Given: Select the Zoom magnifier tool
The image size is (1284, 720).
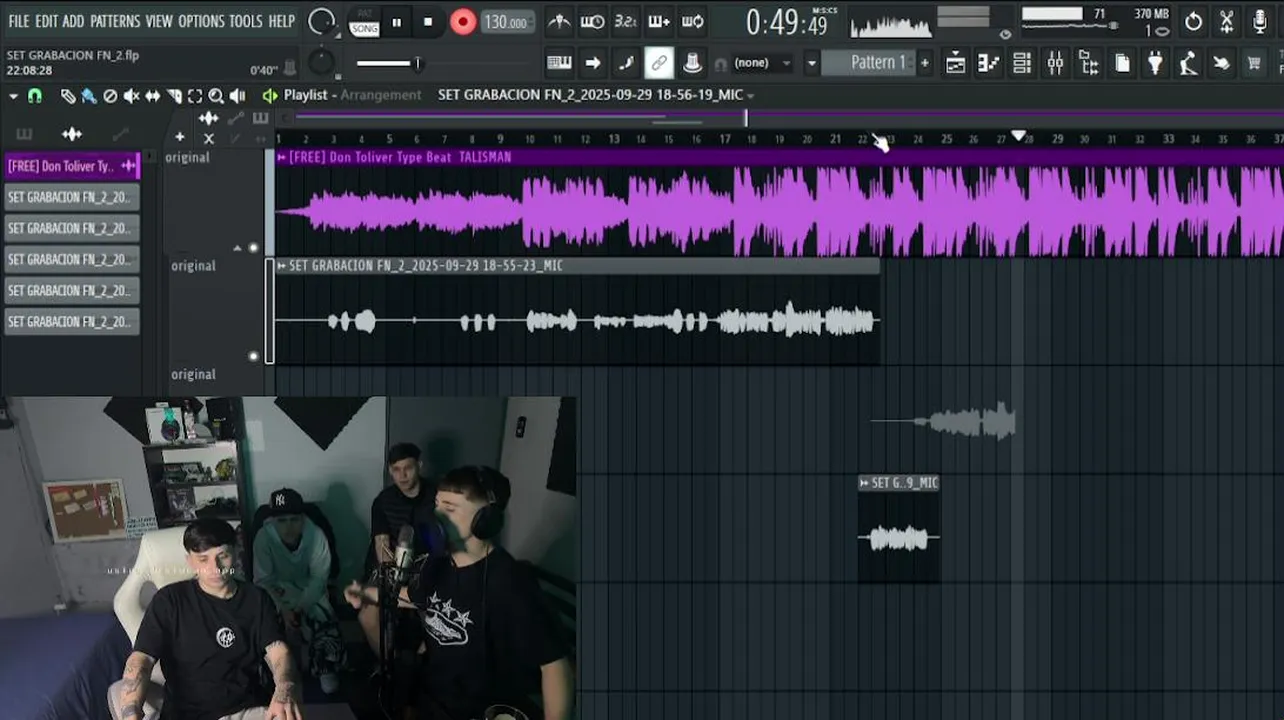Looking at the screenshot, I should coord(216,96).
